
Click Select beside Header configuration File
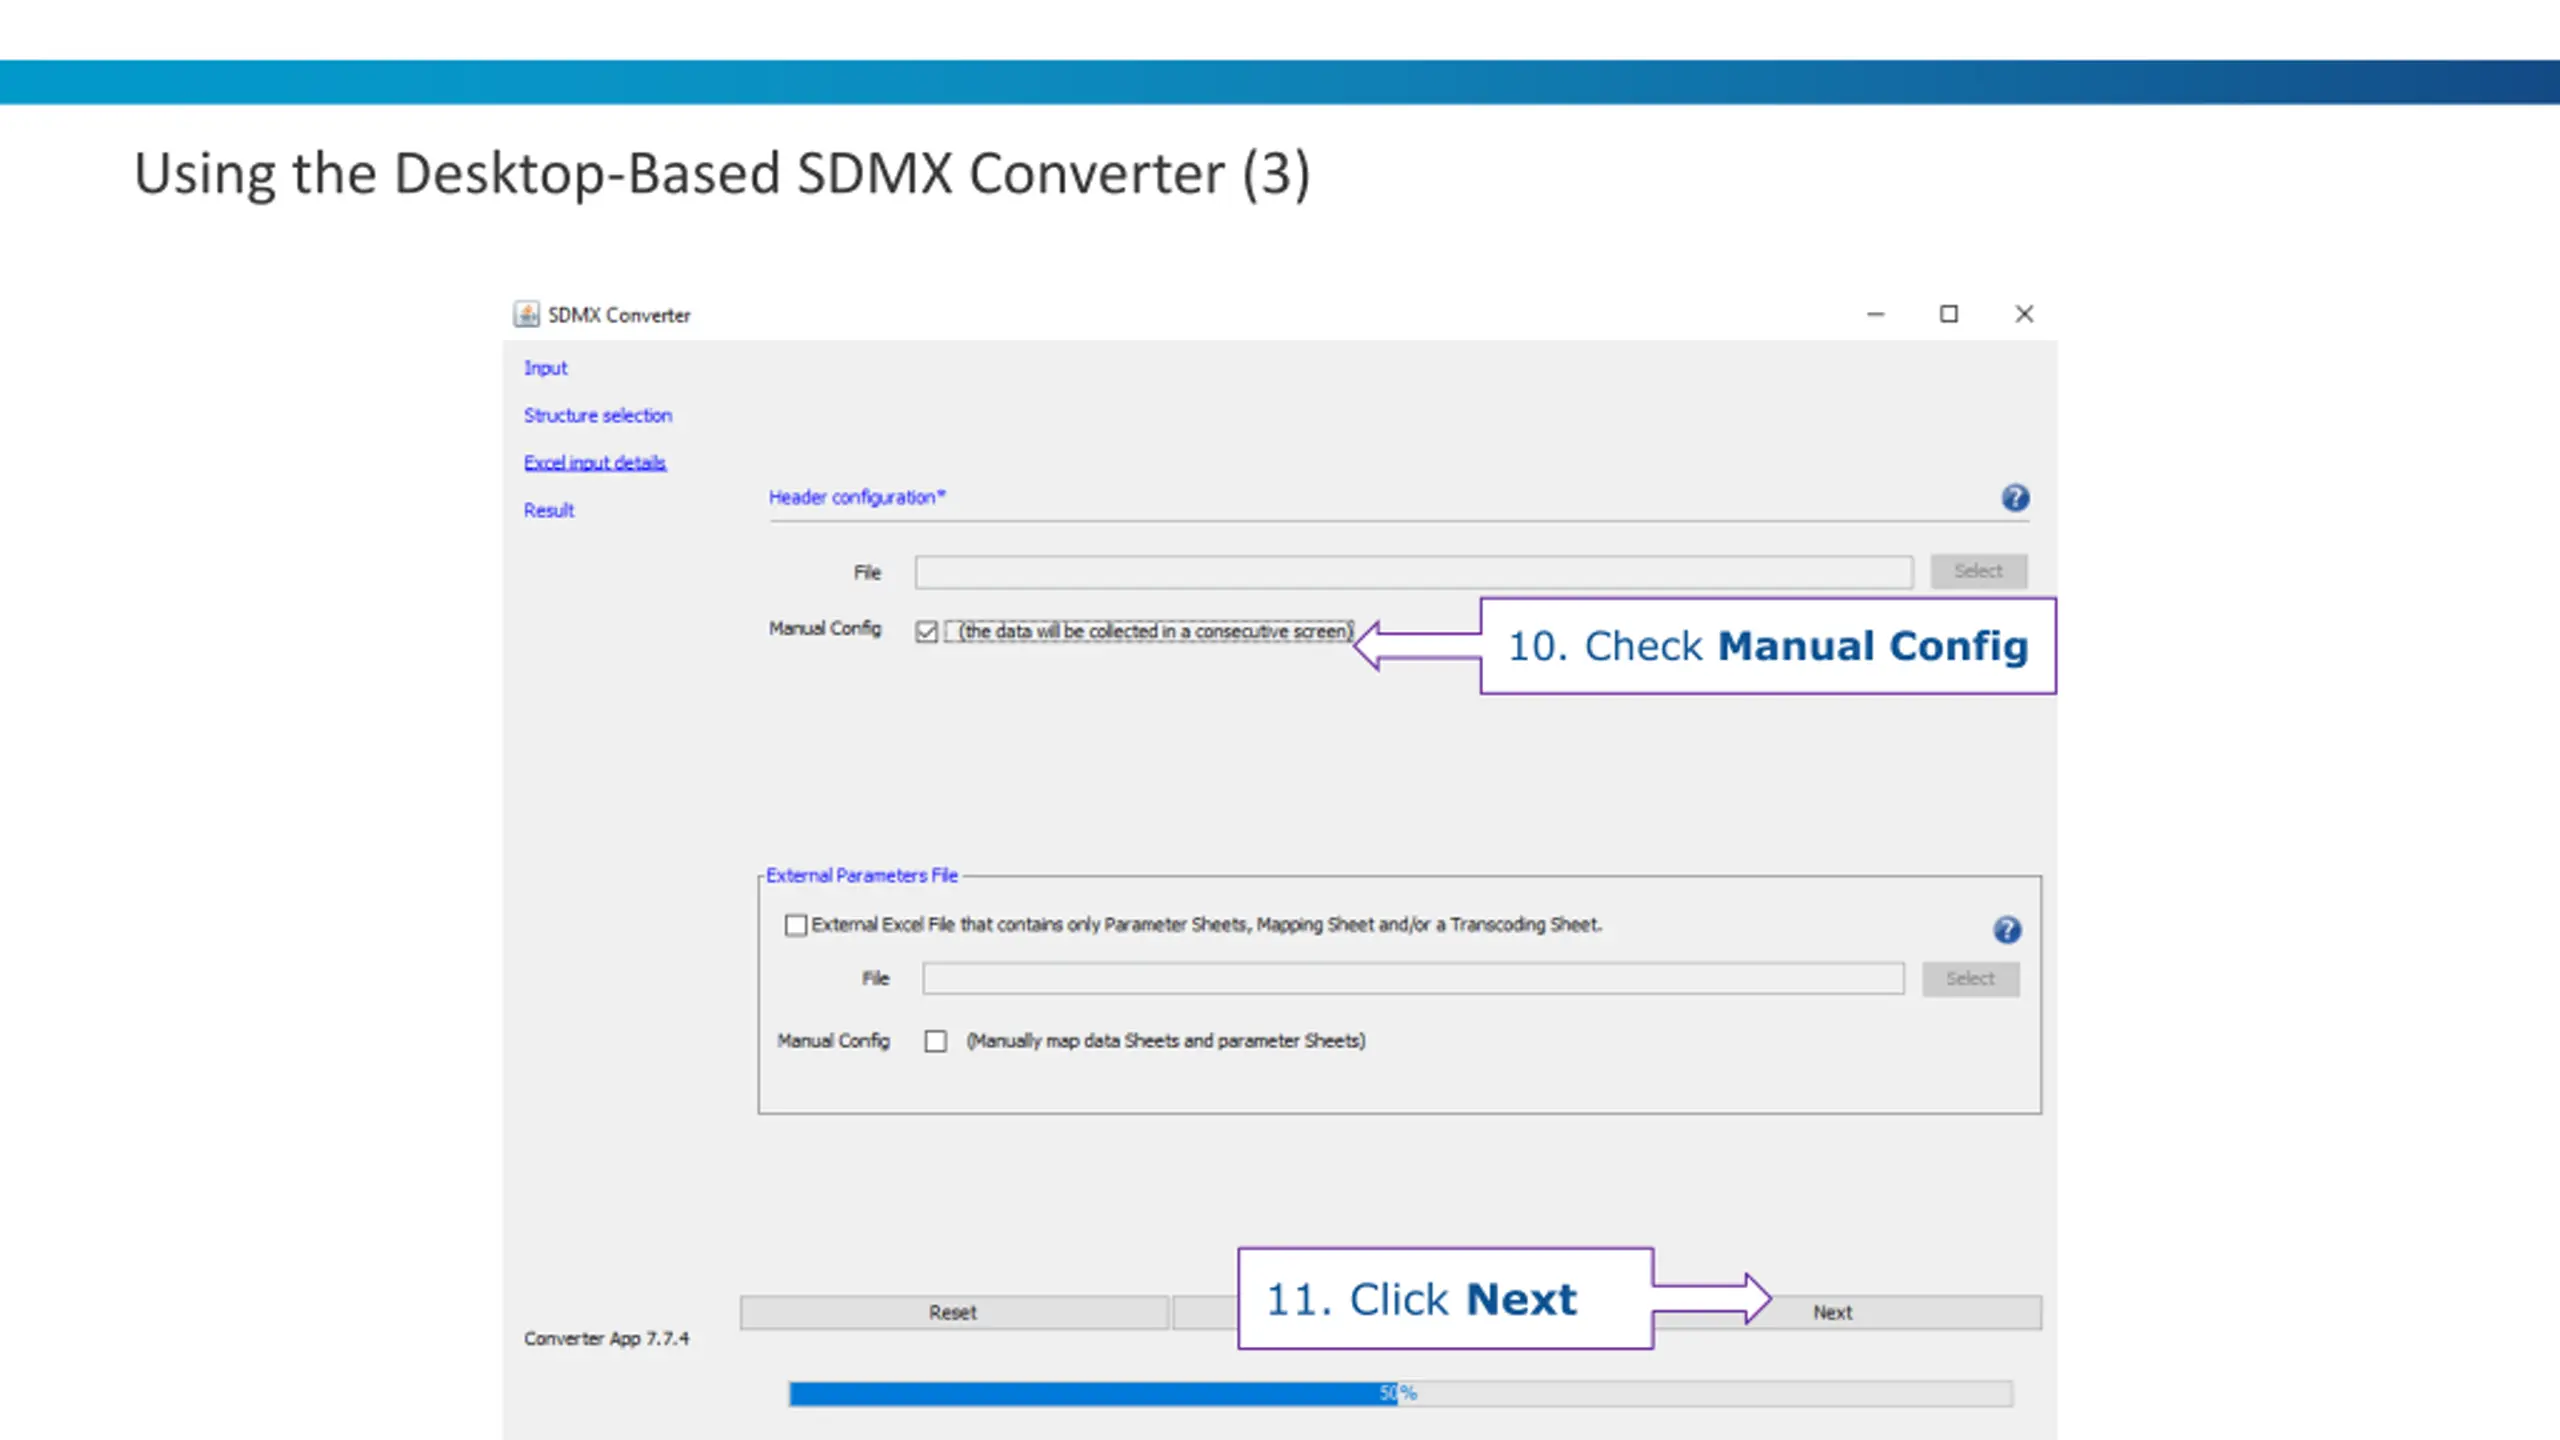pyautogui.click(x=1978, y=571)
